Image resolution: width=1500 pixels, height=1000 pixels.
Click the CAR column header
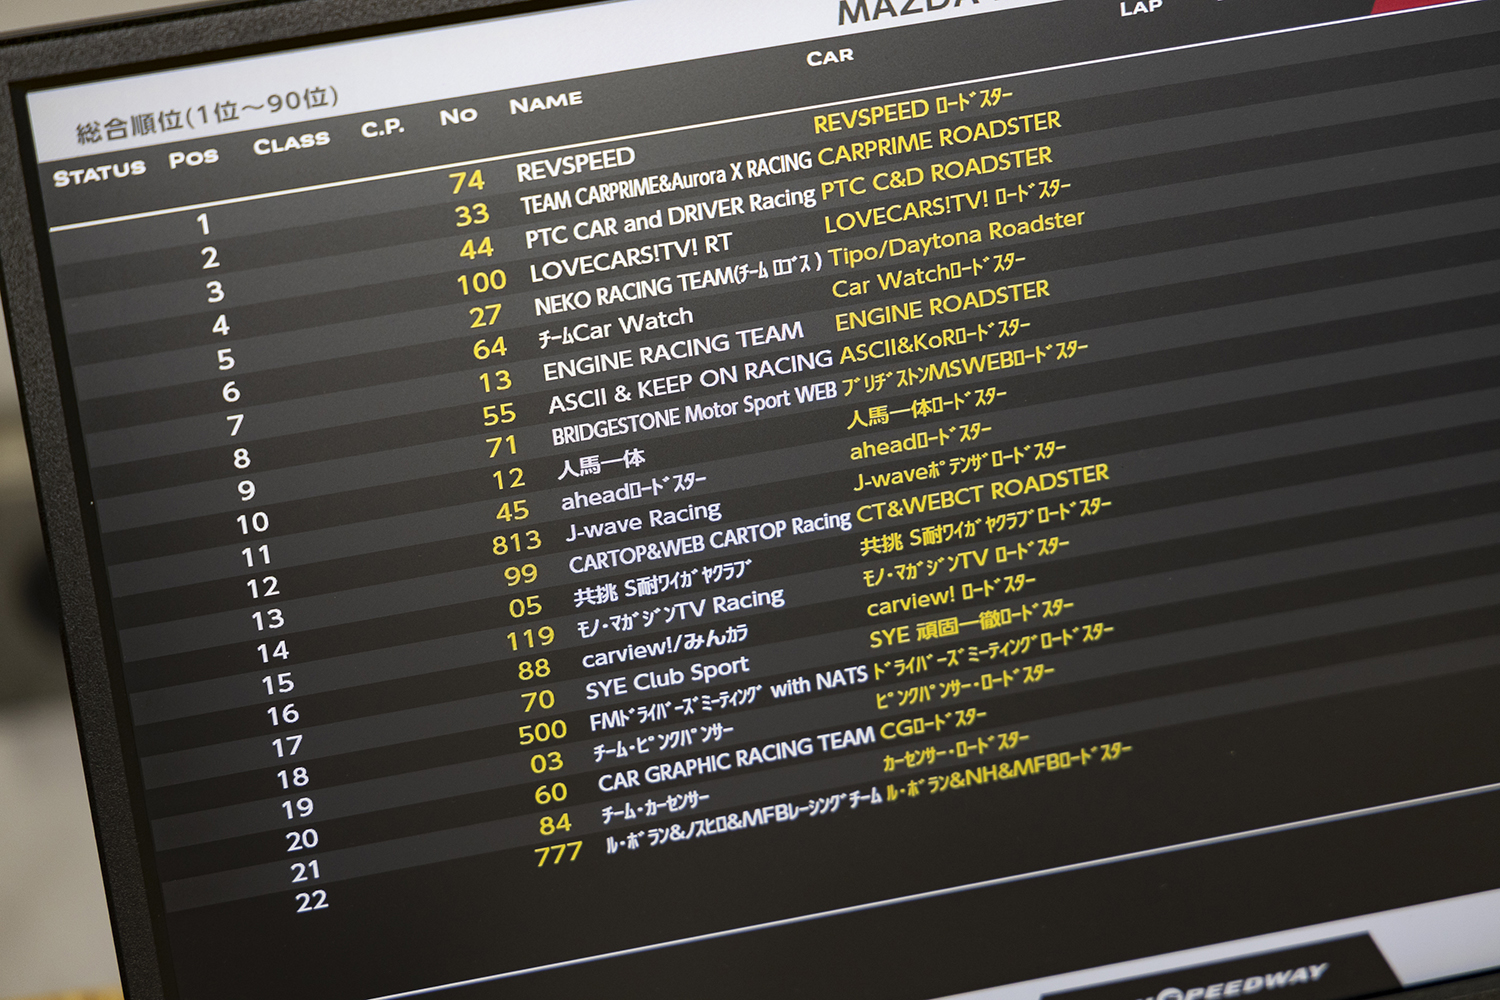coord(830,57)
